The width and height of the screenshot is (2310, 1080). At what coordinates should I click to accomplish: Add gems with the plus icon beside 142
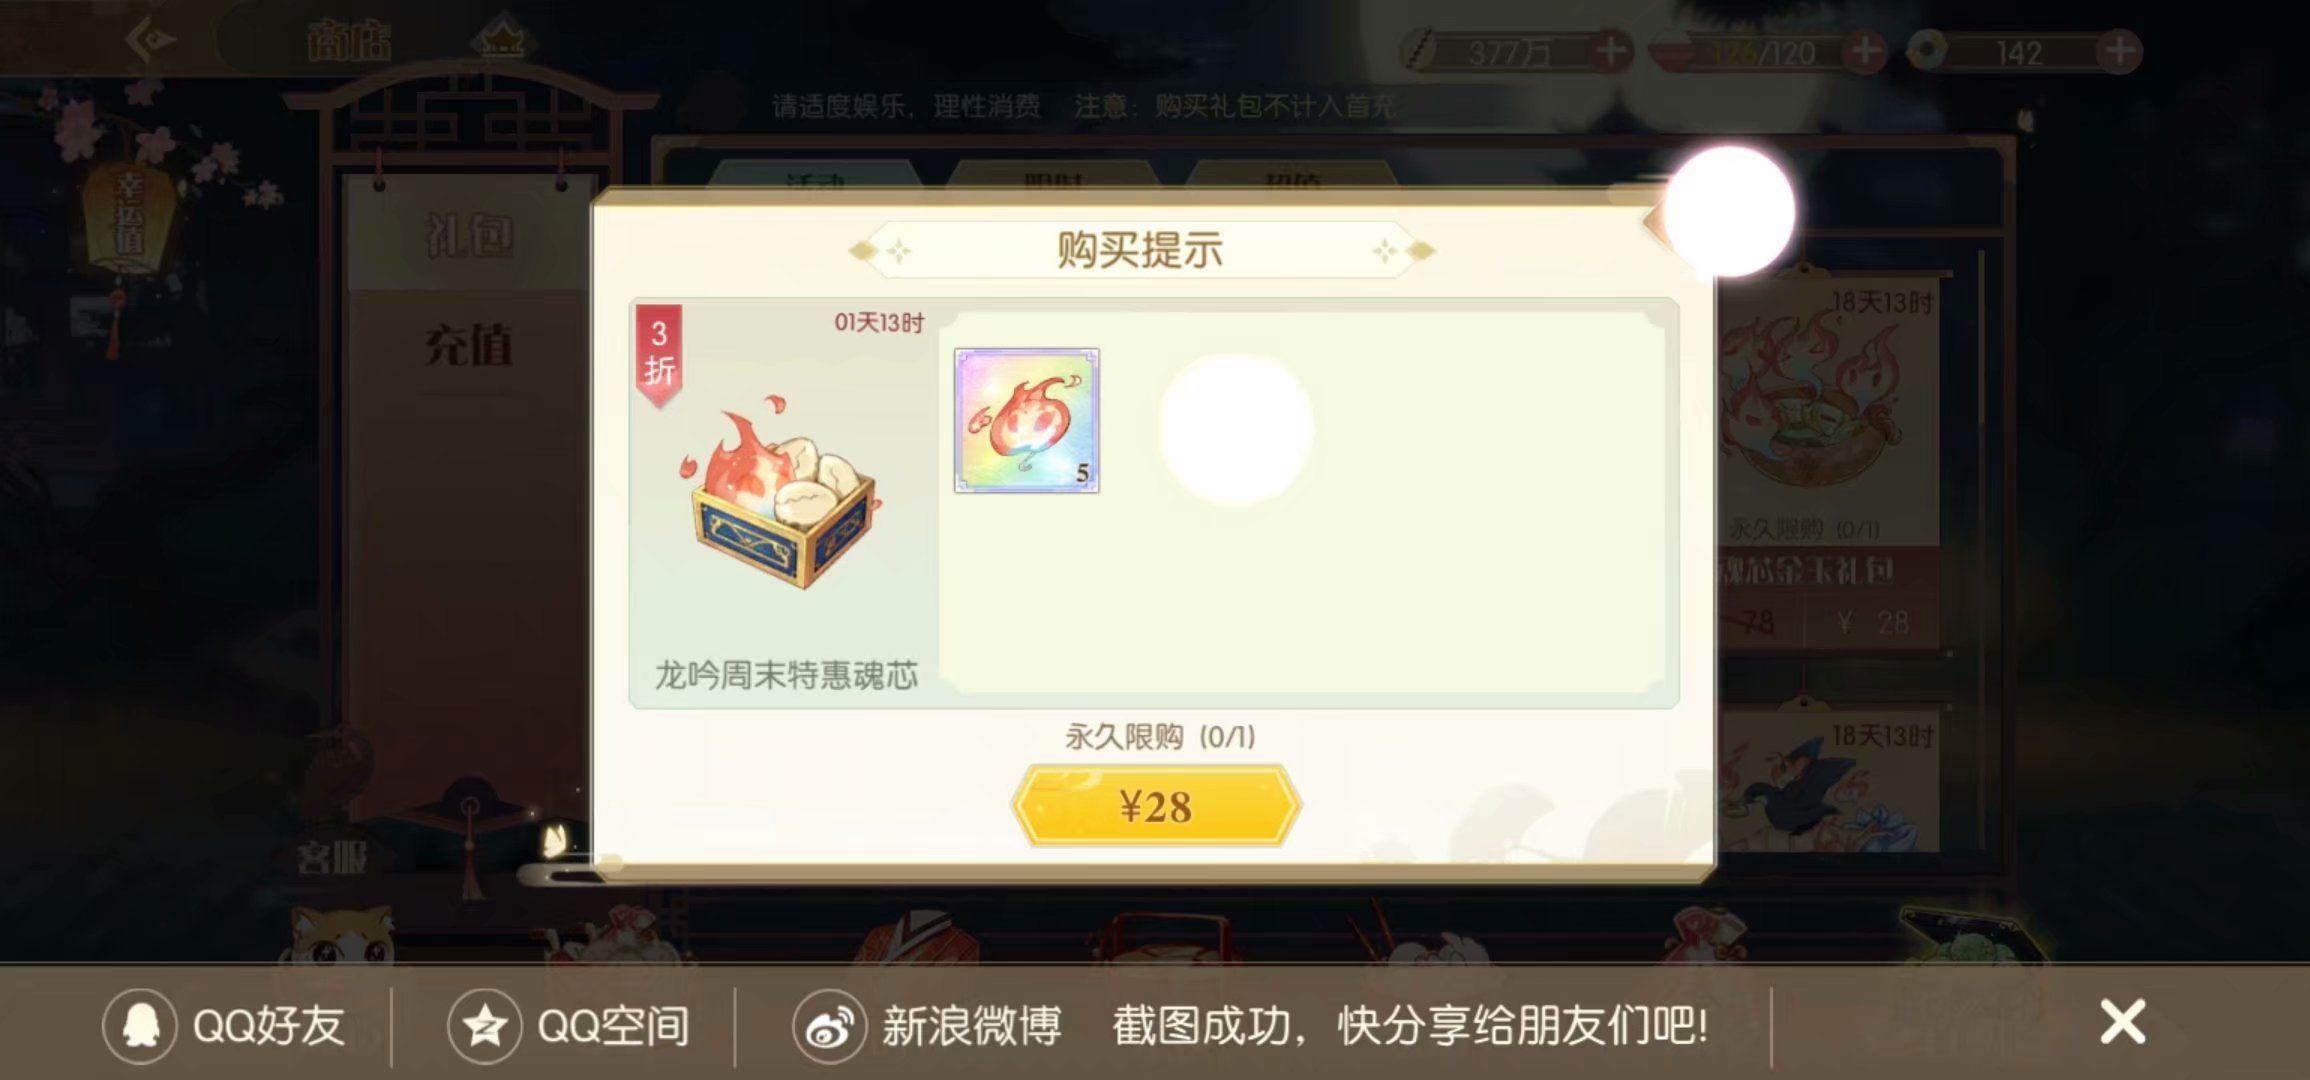click(2119, 51)
